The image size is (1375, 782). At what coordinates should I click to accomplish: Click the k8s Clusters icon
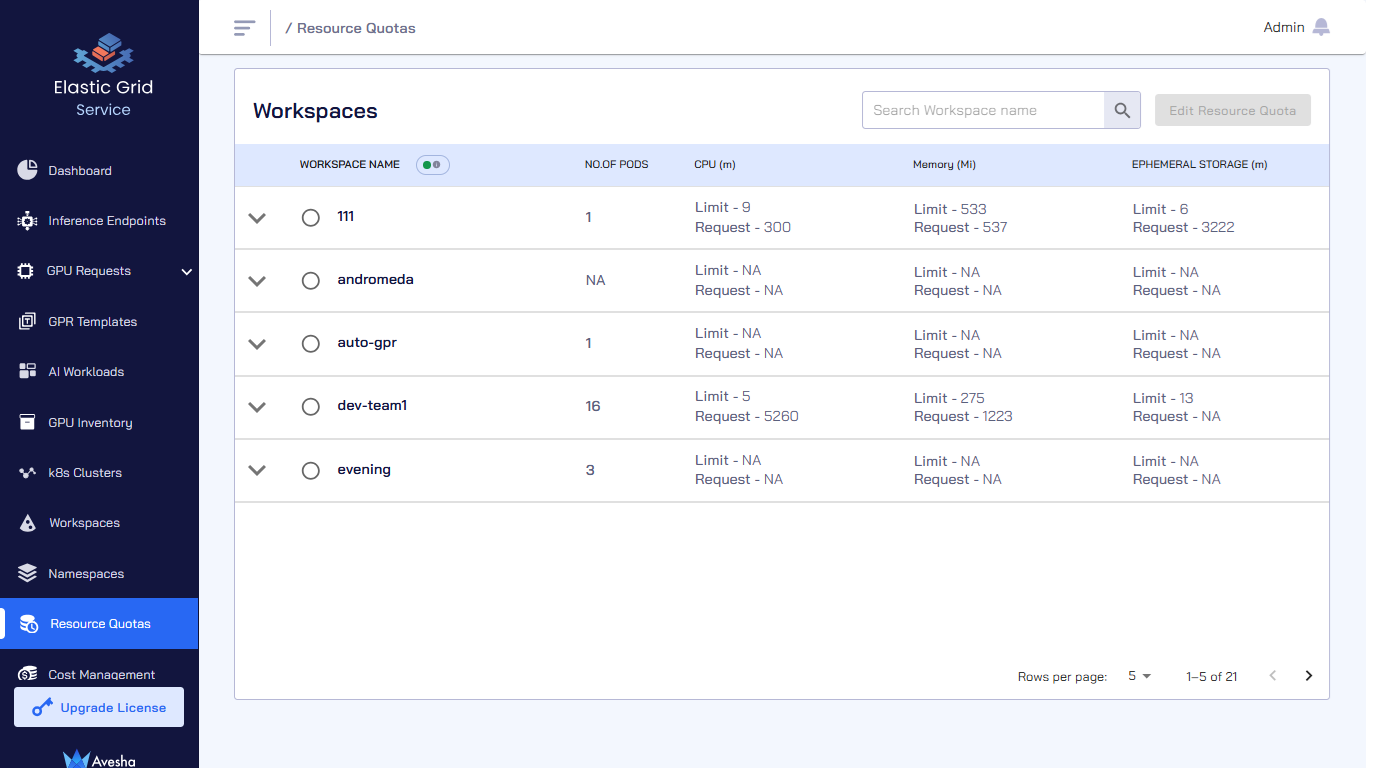(27, 473)
